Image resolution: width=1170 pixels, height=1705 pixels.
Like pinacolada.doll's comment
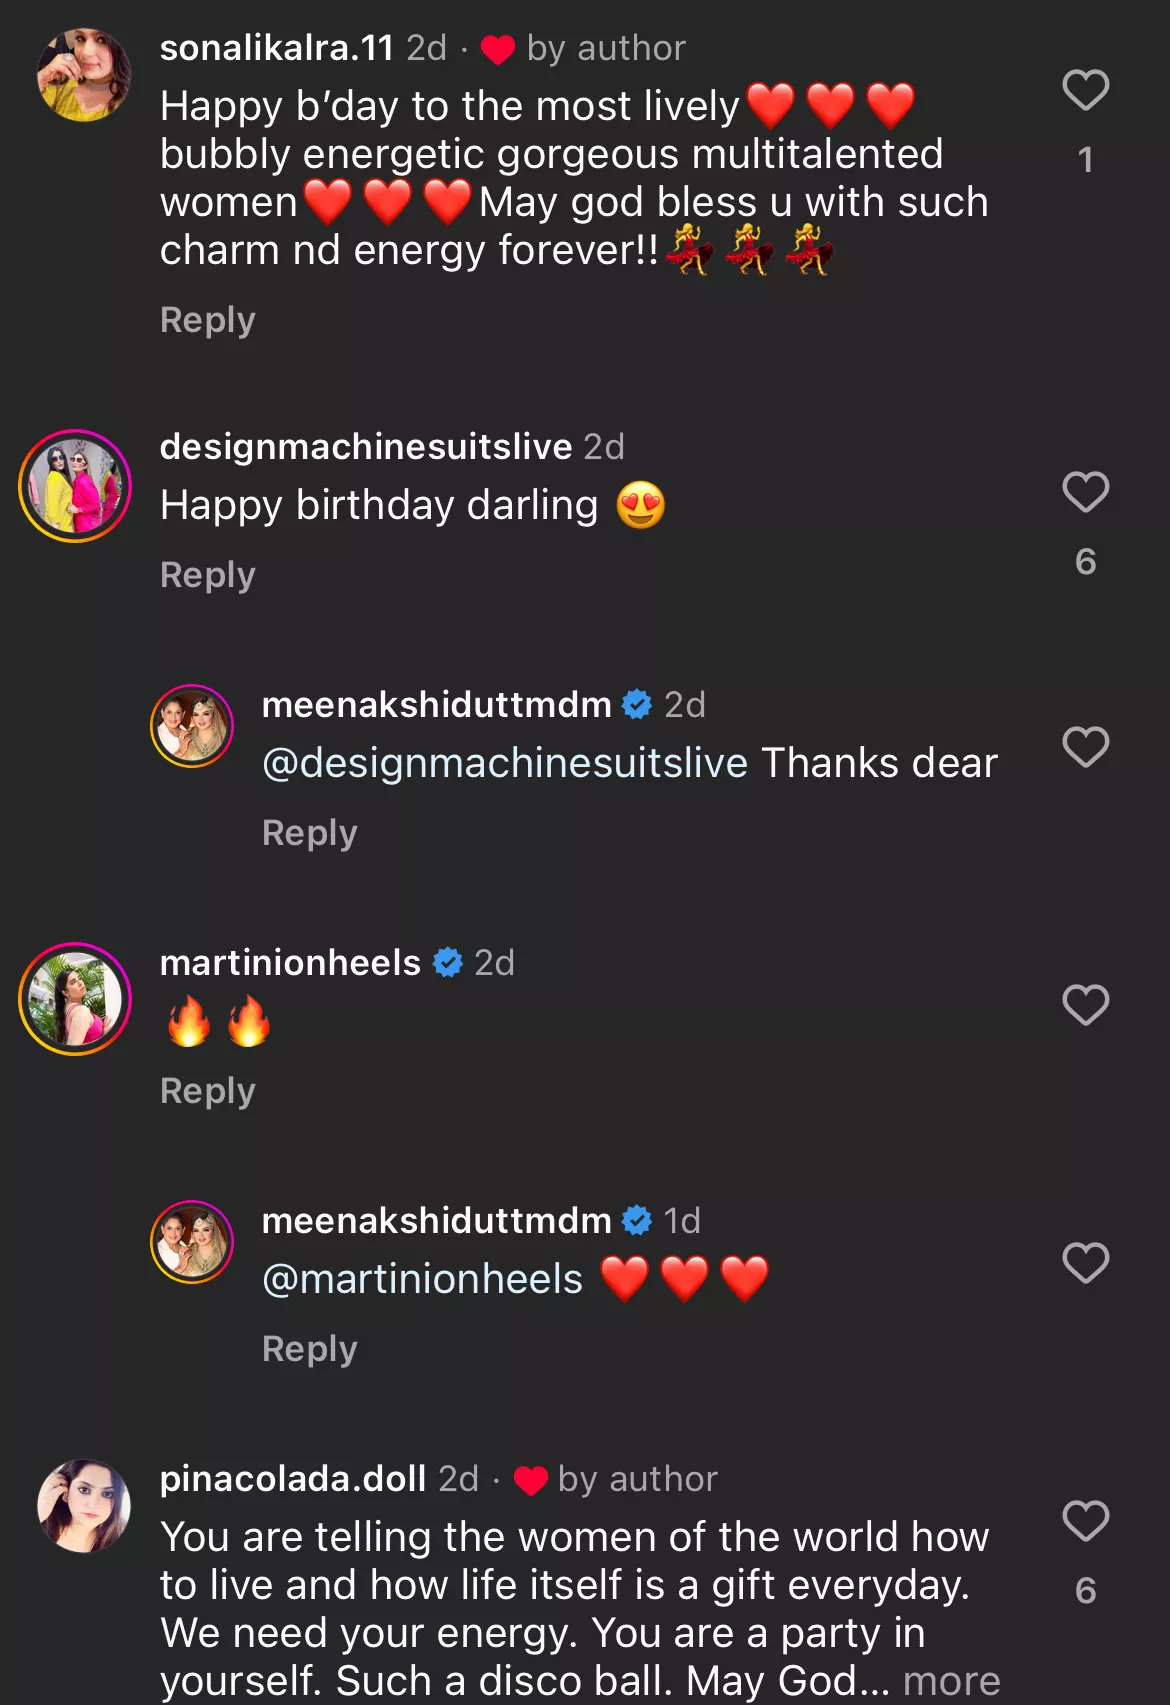tap(1085, 1521)
